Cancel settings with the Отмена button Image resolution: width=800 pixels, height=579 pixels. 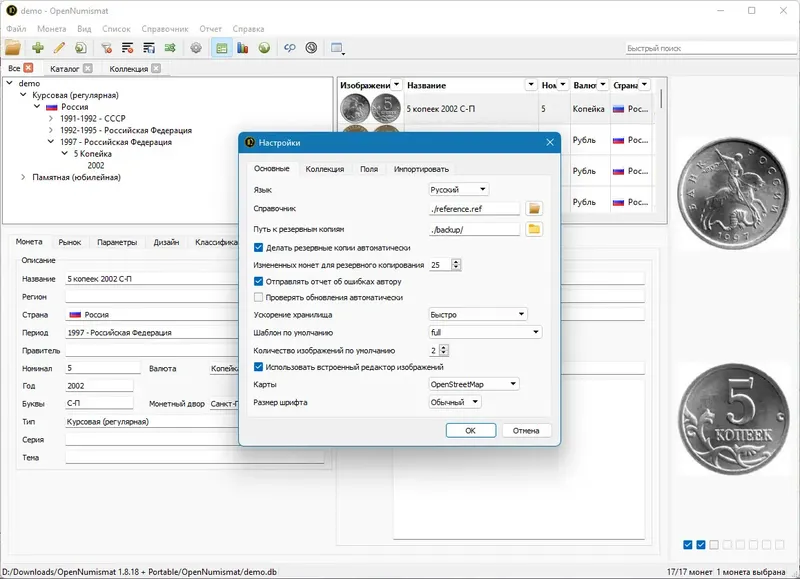coord(526,431)
